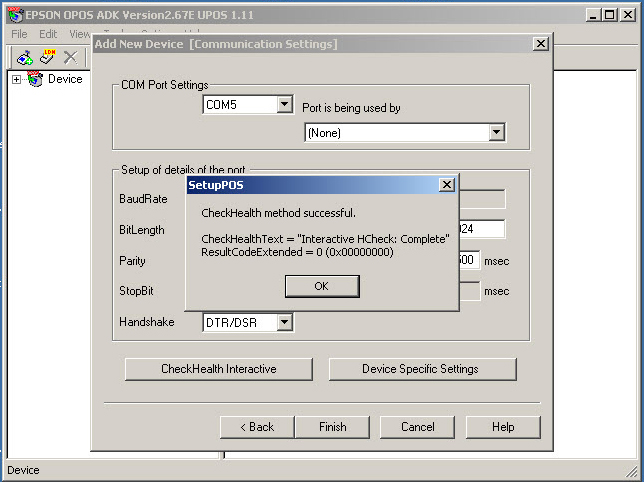This screenshot has height=482, width=644.
Task: Open the View menu
Action: pyautogui.click(x=80, y=34)
